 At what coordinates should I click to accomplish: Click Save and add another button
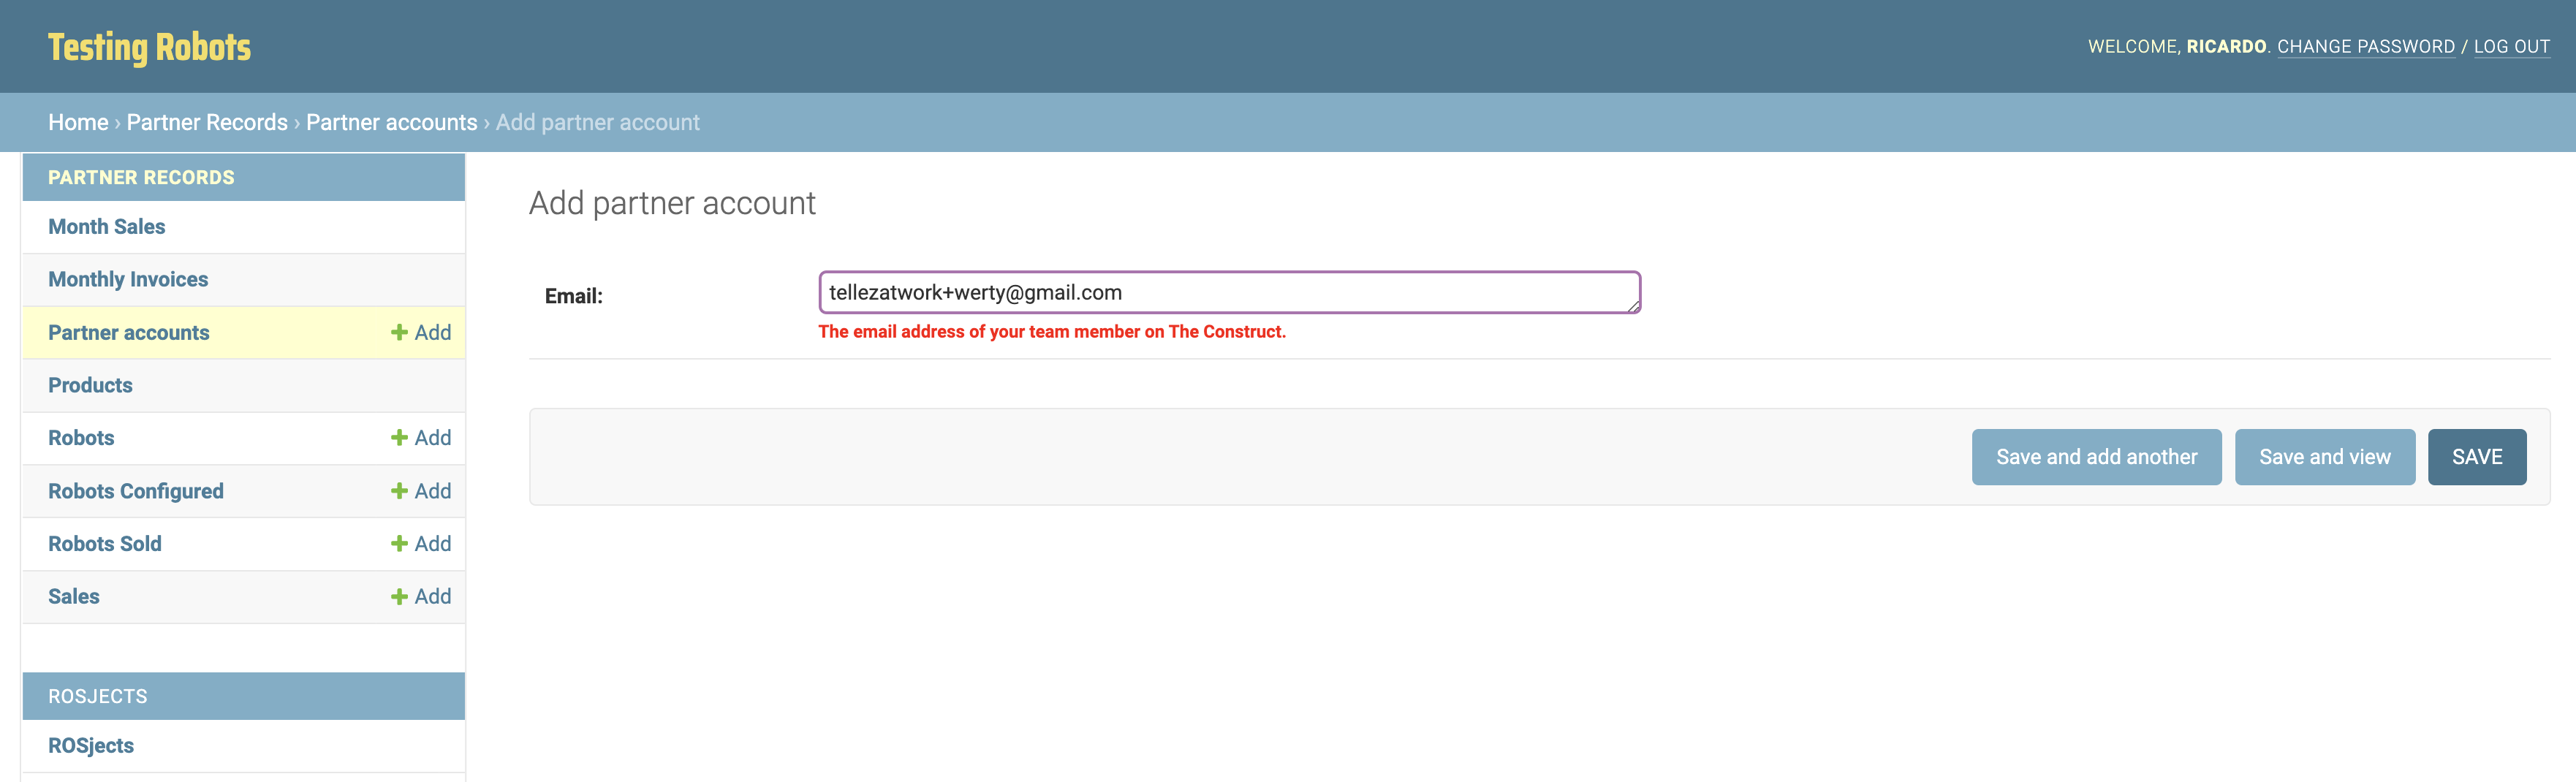pos(2096,457)
